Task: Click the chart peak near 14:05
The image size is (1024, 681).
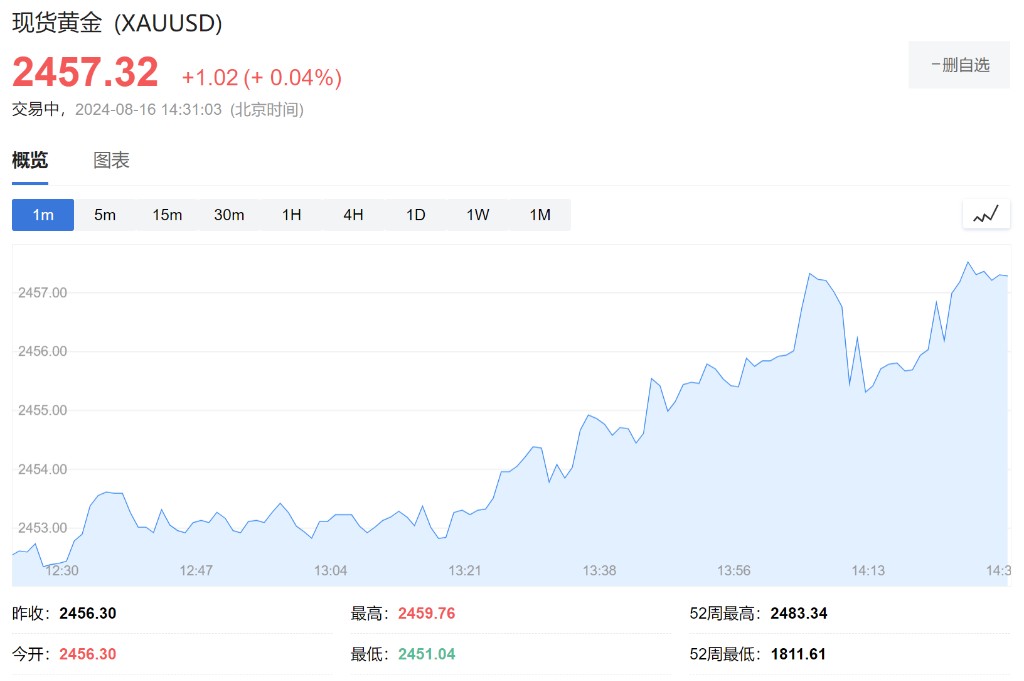Action: (810, 274)
